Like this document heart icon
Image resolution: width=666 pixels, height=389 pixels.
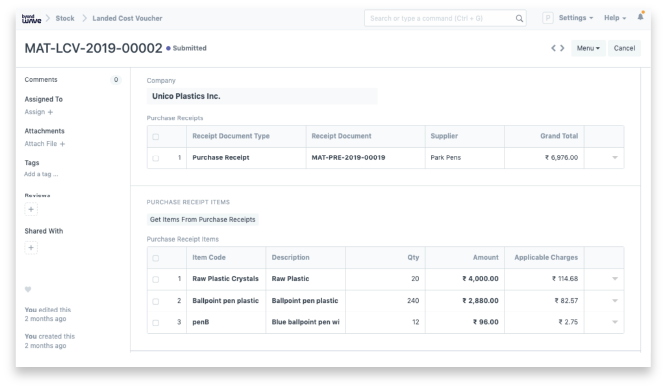click(x=28, y=289)
